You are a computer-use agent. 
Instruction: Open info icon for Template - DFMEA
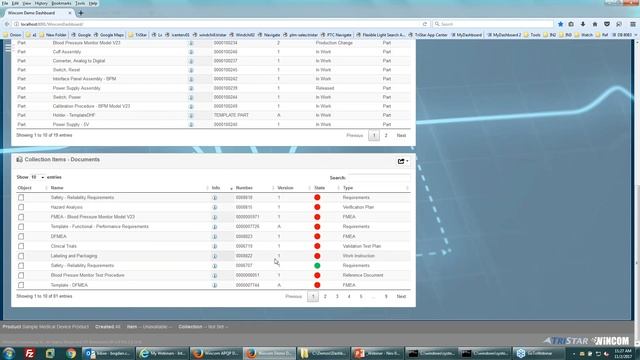(x=215, y=285)
